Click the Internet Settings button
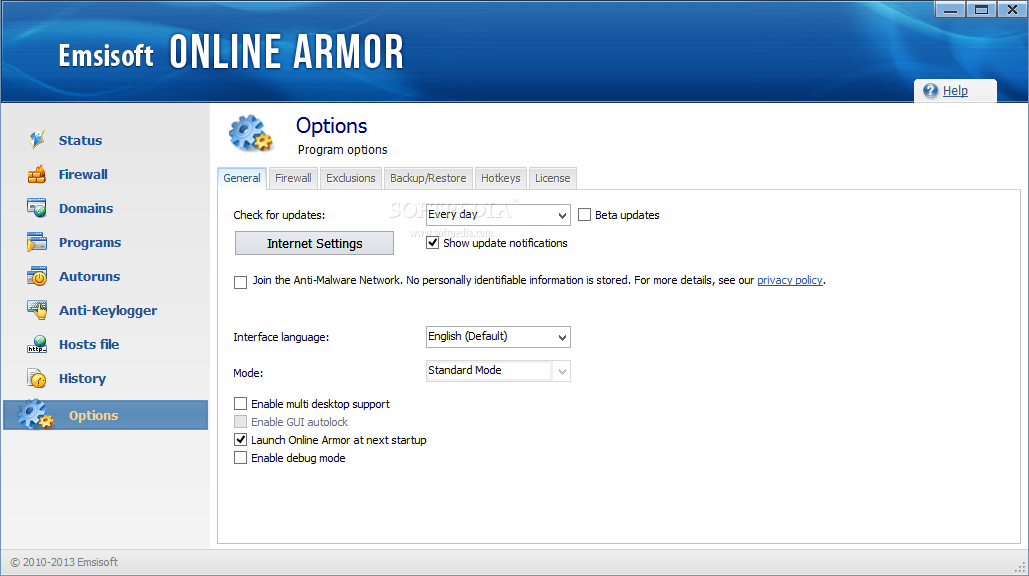The width and height of the screenshot is (1029, 576). pyautogui.click(x=314, y=243)
